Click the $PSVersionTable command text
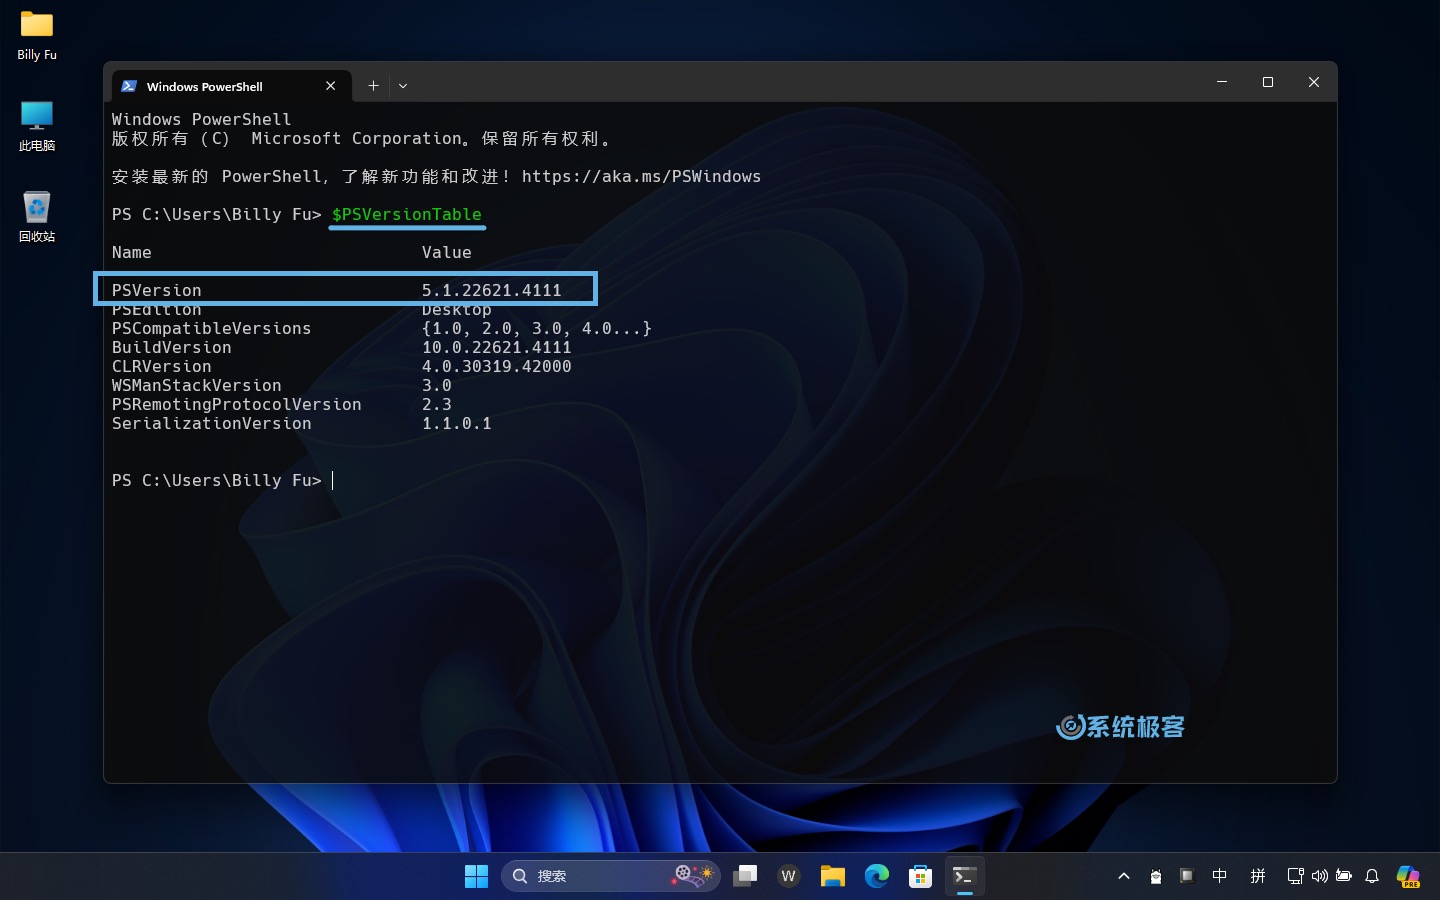 click(x=407, y=215)
